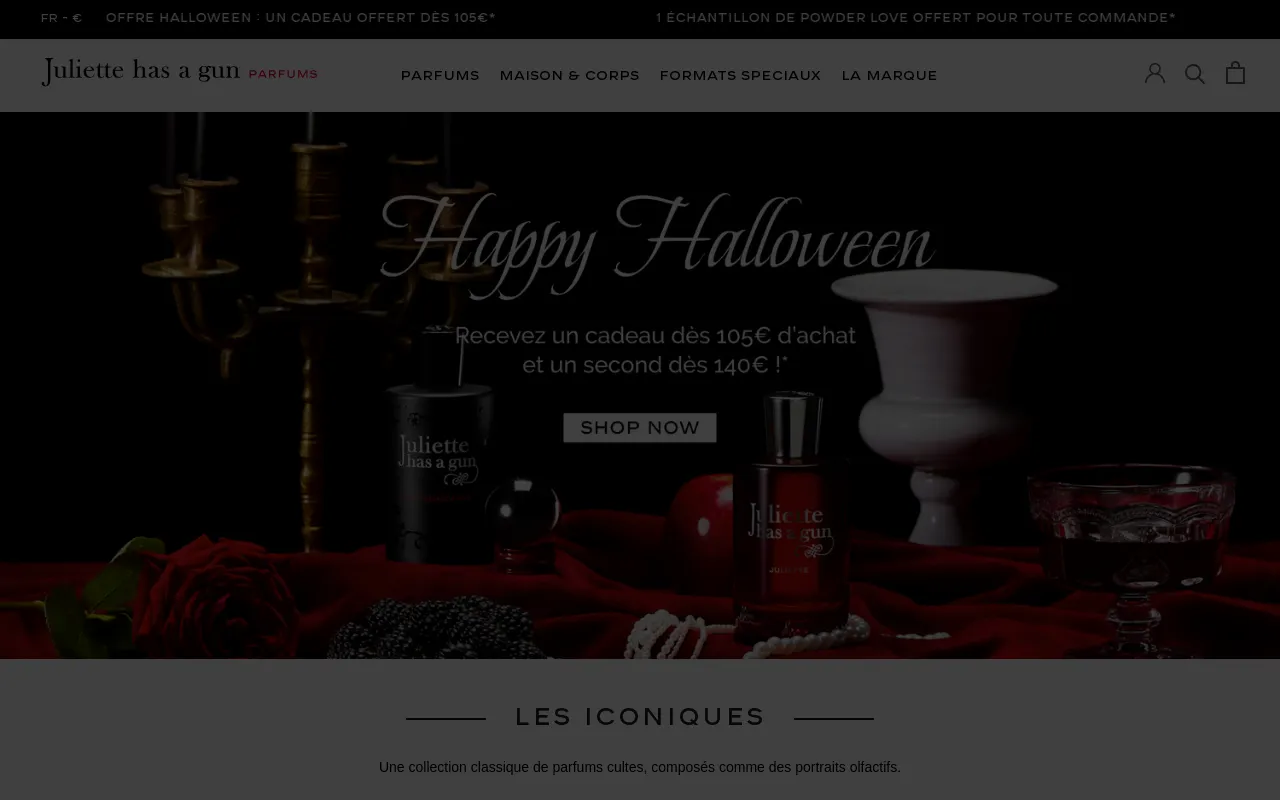
Task: Open the Halloween offer announcement link
Action: tap(301, 18)
